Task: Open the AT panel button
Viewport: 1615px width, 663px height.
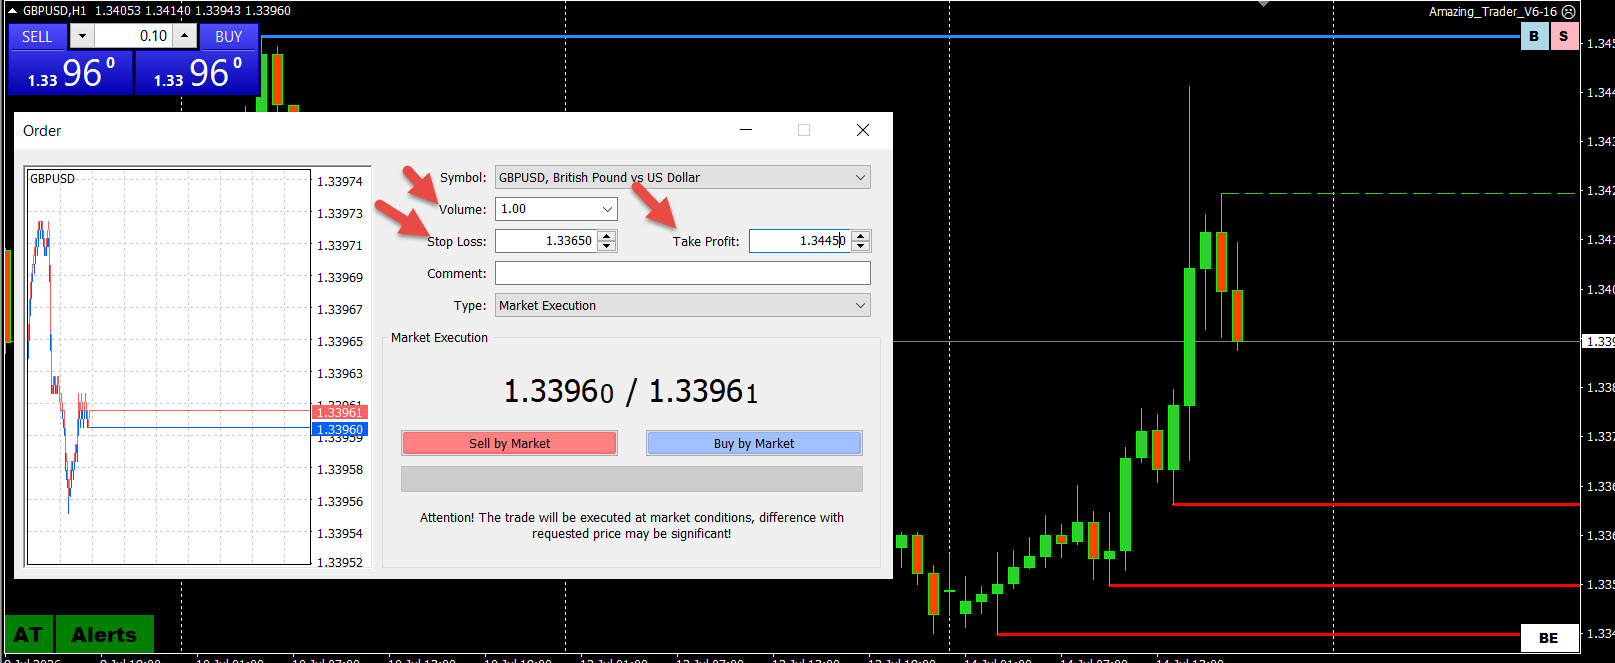Action: pos(29,635)
